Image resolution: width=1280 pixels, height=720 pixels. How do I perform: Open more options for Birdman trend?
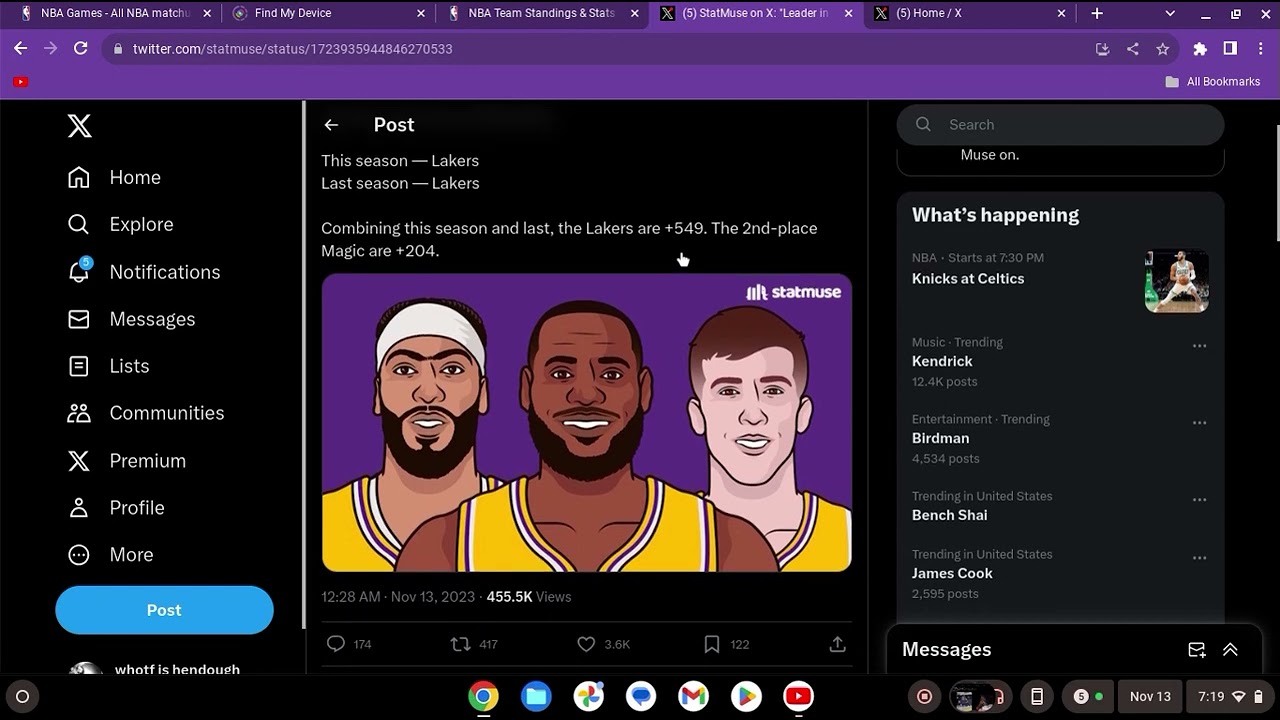point(1199,423)
